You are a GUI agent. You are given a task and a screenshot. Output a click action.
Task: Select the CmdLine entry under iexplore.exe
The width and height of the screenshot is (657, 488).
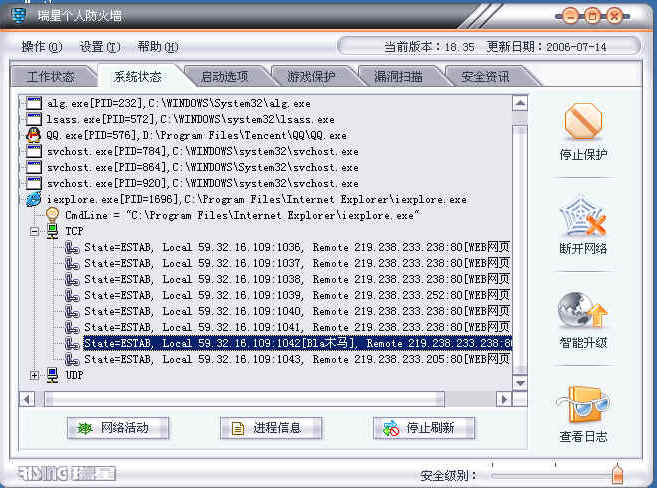(242, 215)
